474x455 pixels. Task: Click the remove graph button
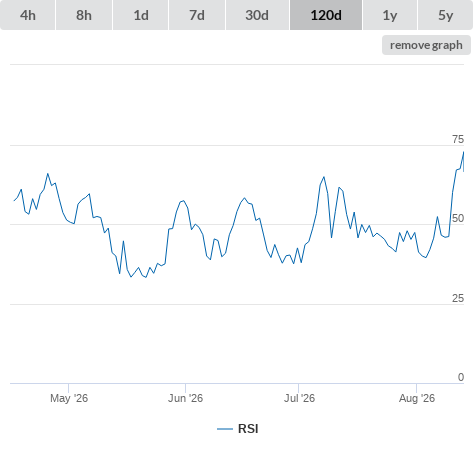426,45
